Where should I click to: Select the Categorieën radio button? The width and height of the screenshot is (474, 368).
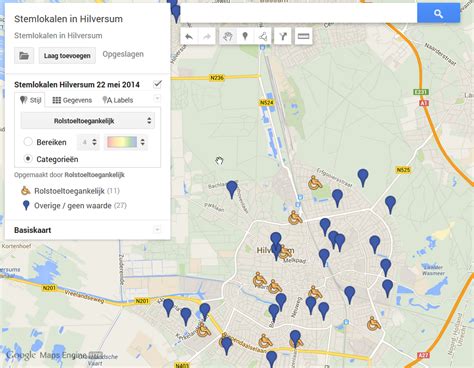(x=28, y=159)
